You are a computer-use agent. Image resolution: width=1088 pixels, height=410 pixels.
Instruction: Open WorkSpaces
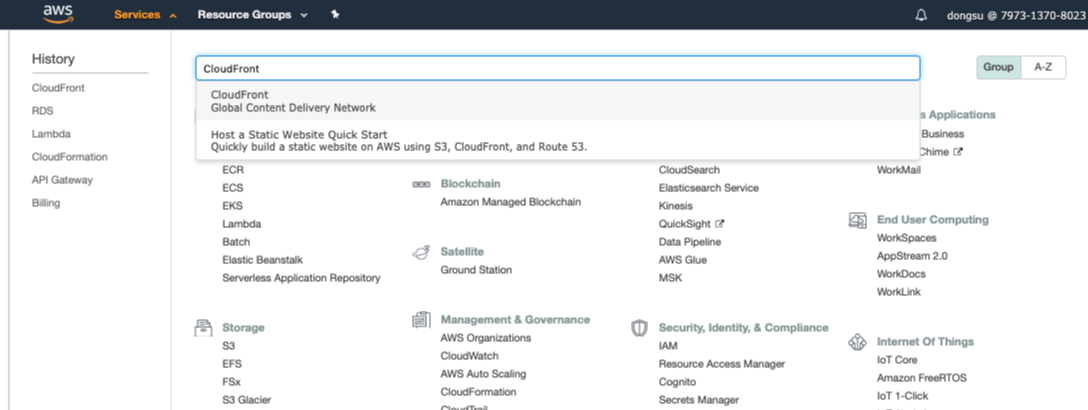(x=907, y=238)
